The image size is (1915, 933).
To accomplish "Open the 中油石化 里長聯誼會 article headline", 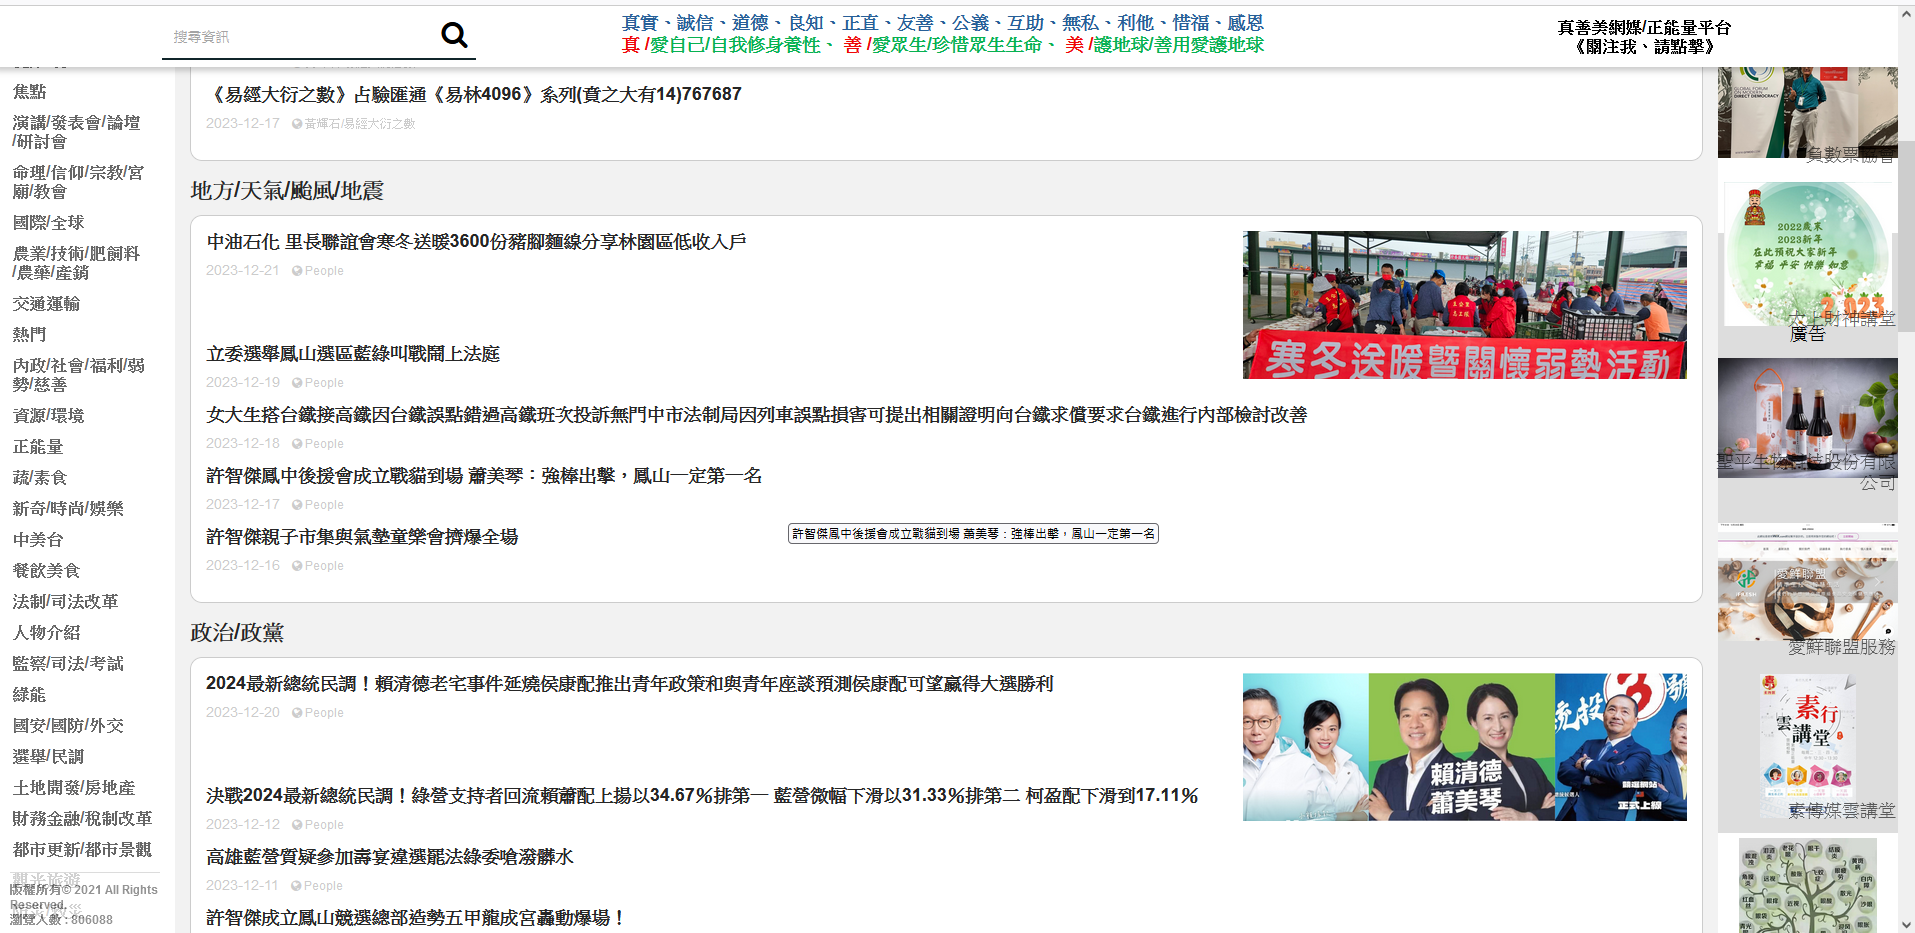I will [x=476, y=242].
